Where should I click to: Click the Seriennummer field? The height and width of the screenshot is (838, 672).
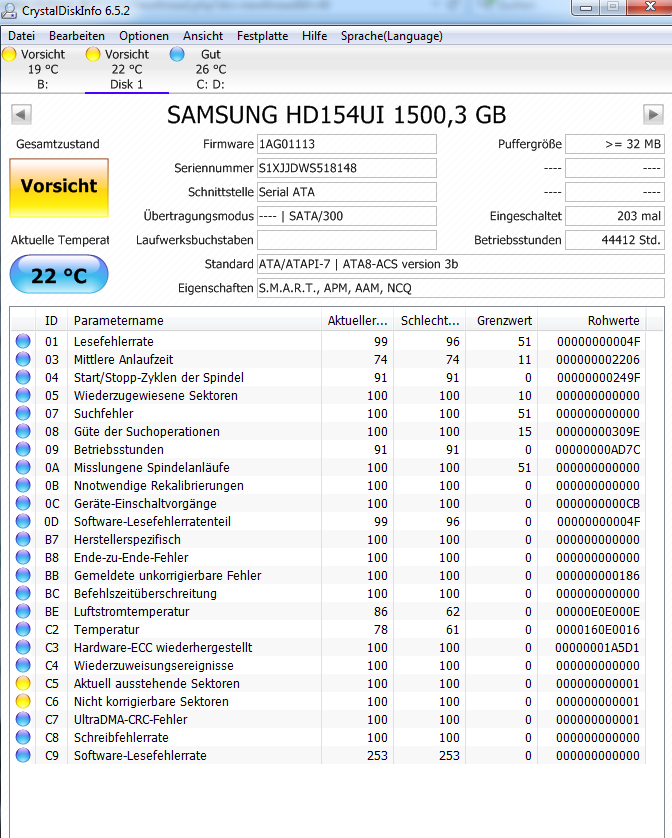pyautogui.click(x=346, y=168)
